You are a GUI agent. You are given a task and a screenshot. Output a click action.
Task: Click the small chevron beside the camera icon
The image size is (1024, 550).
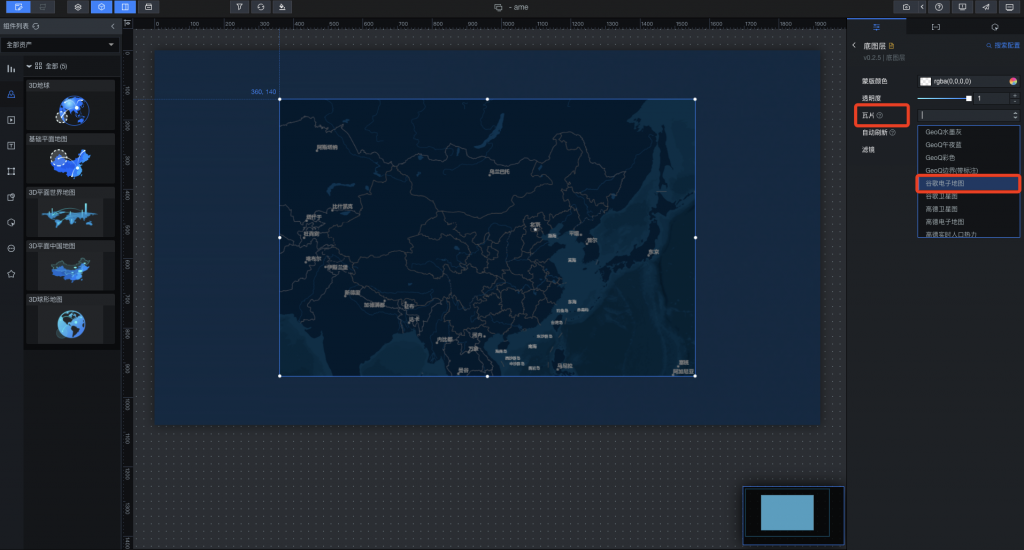tap(922, 7)
